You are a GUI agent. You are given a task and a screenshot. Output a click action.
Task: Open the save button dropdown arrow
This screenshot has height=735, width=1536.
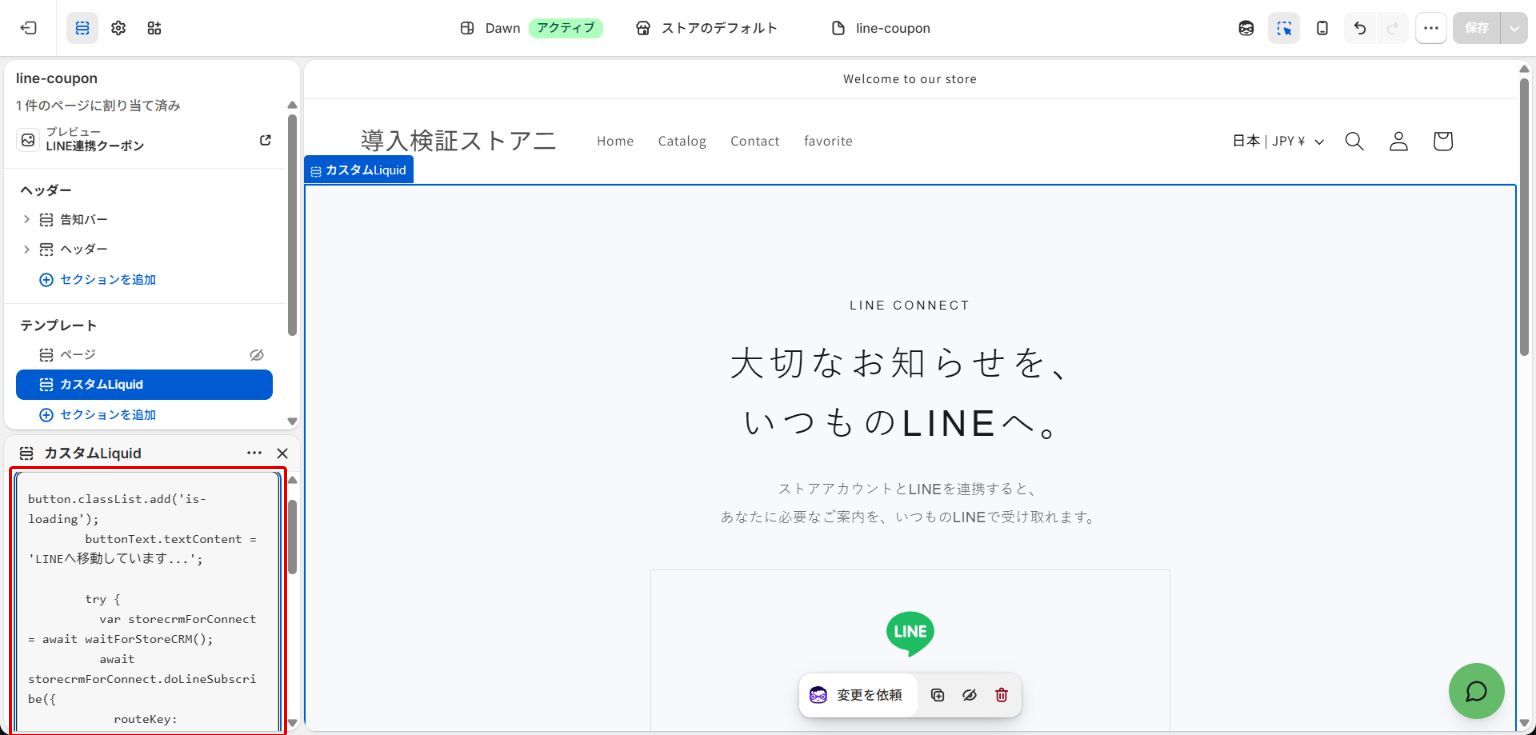coord(1514,28)
